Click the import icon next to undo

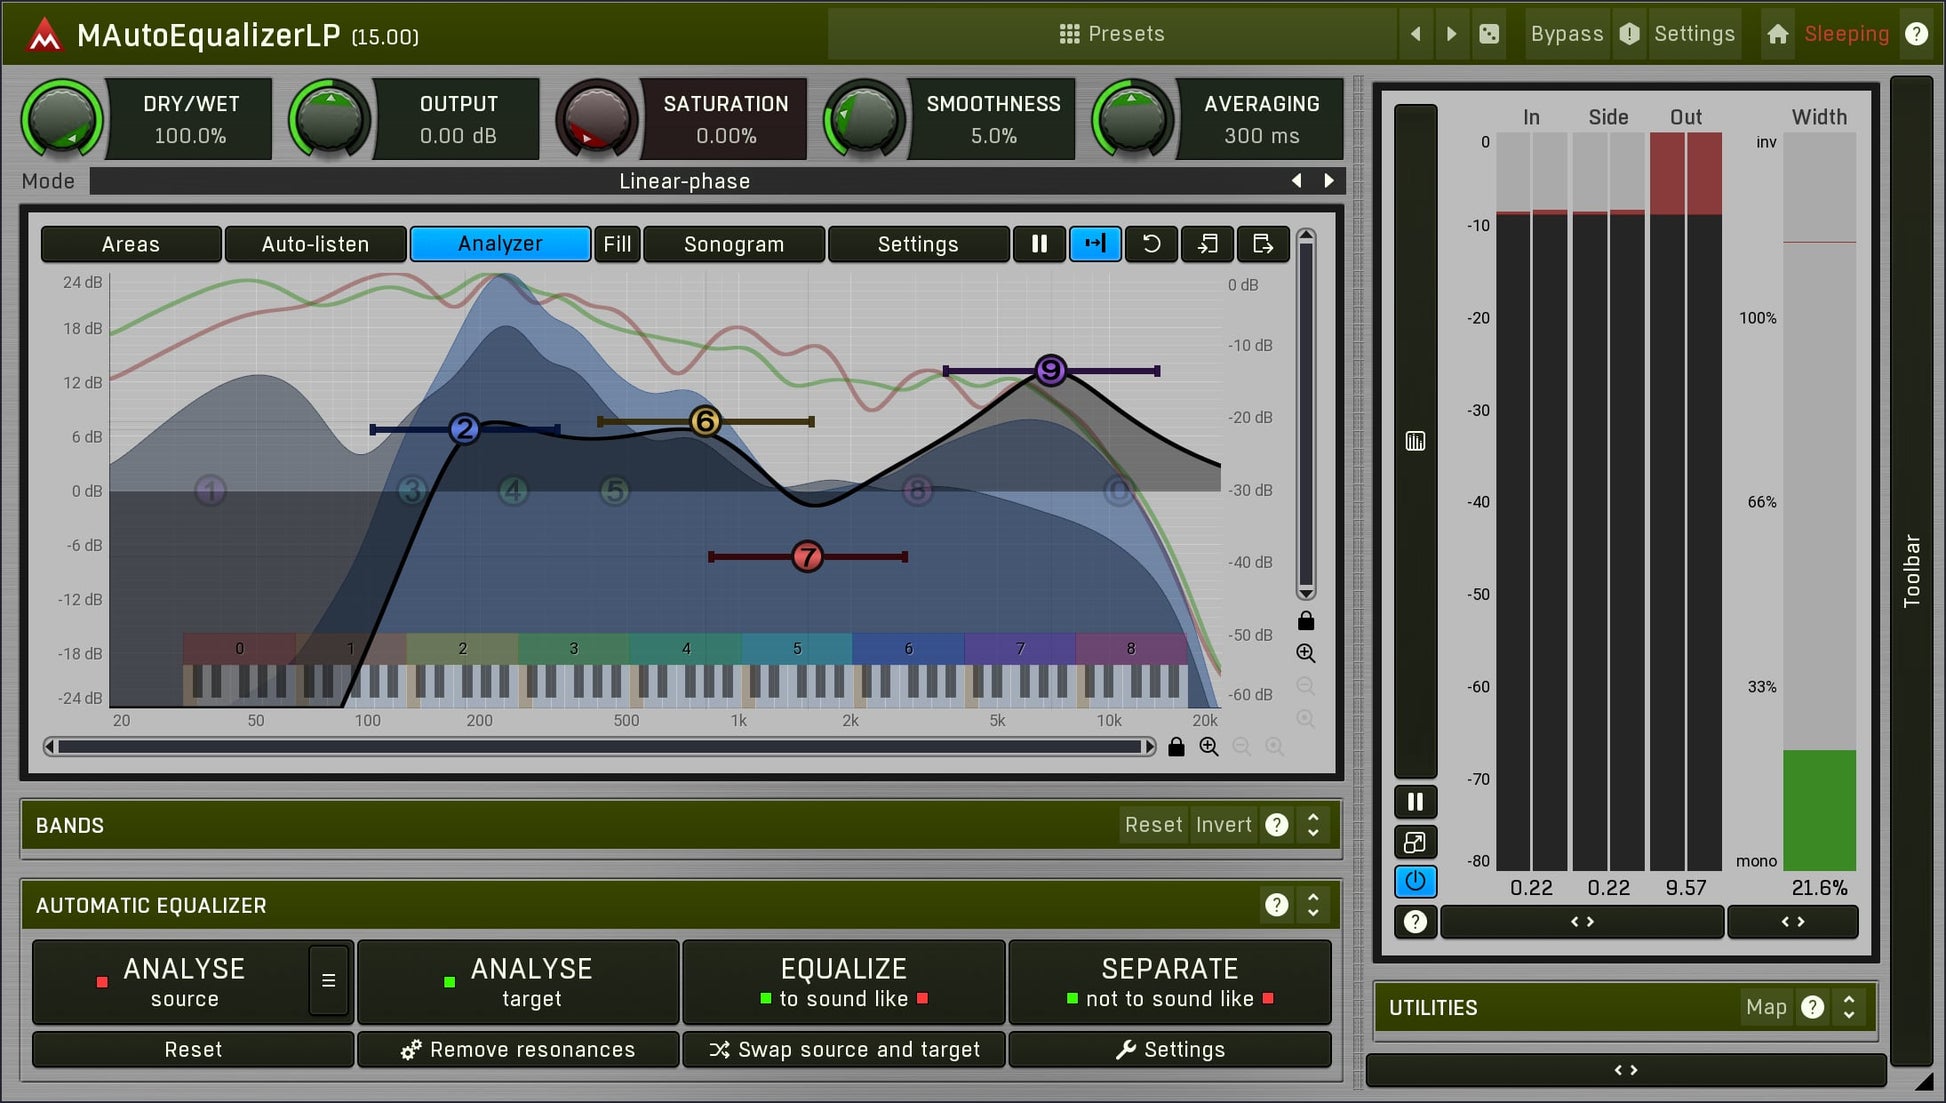point(1207,244)
